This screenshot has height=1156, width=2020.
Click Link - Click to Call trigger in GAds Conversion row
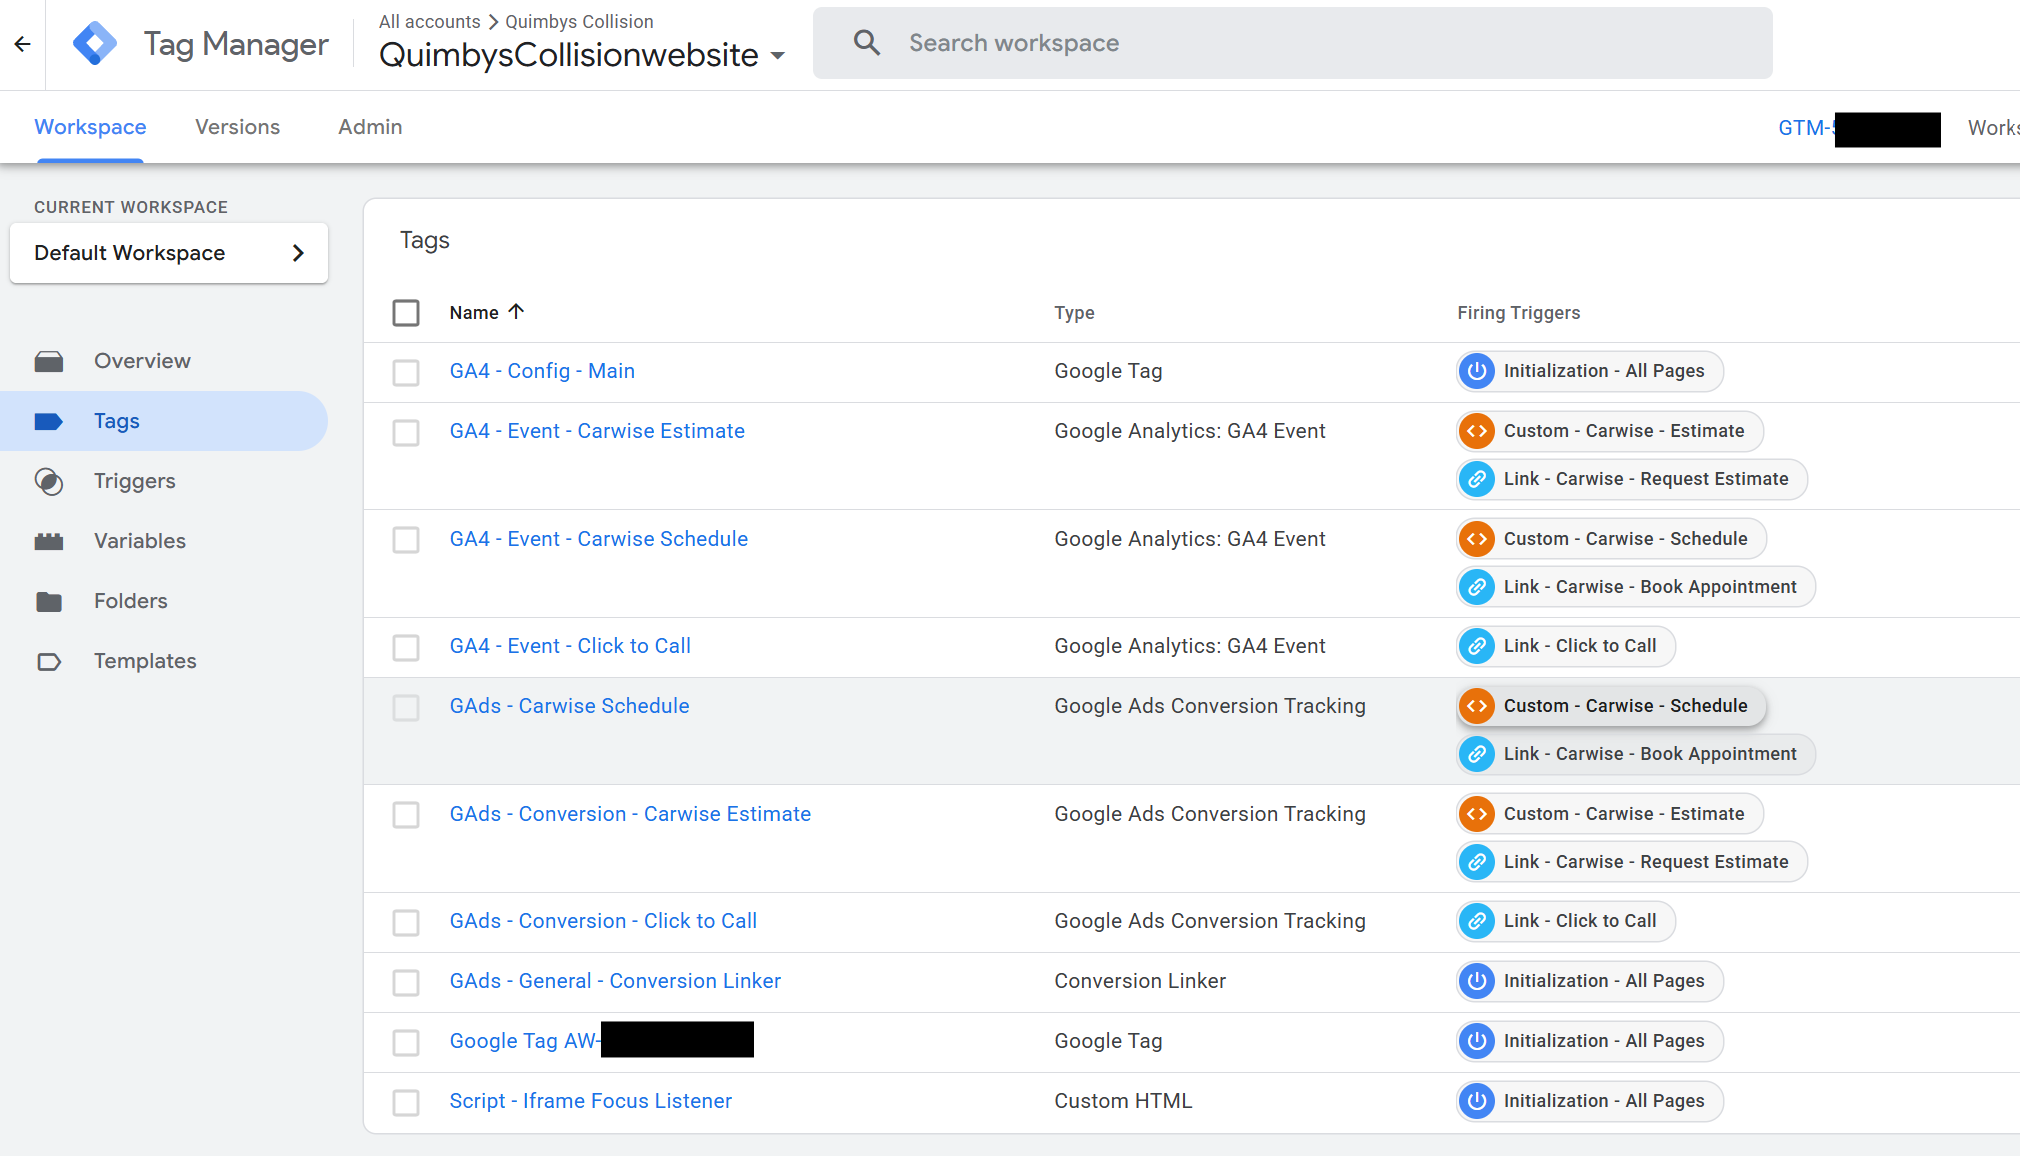(1566, 921)
